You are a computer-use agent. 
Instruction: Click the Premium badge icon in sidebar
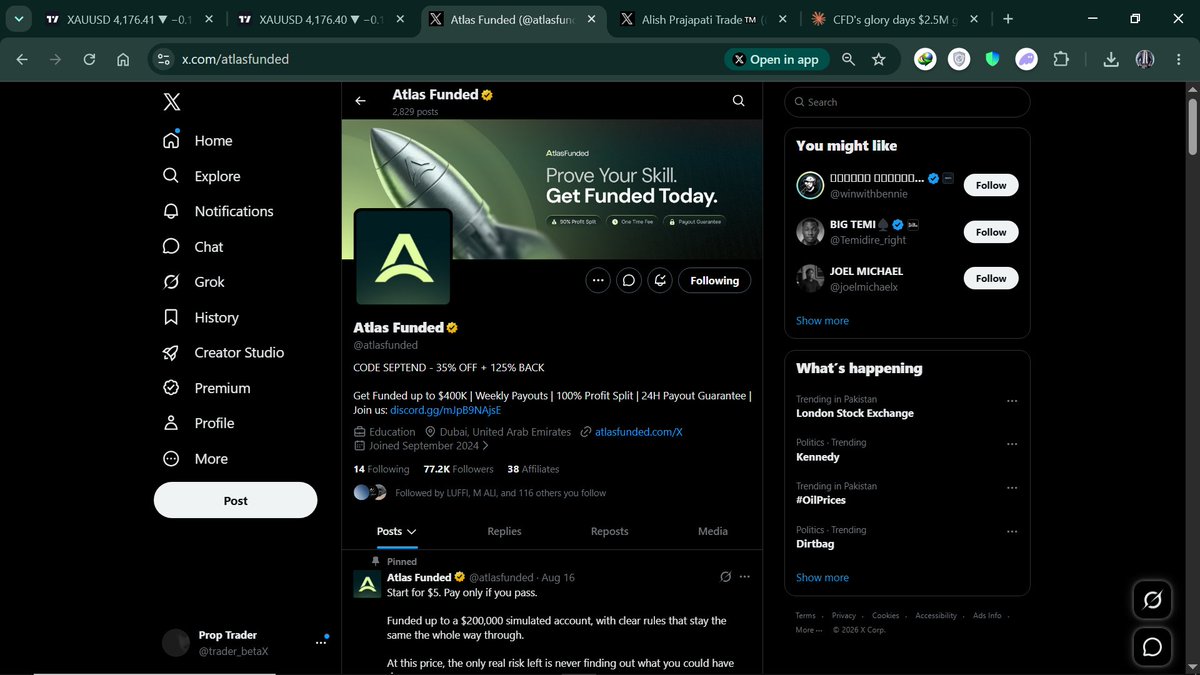171,388
